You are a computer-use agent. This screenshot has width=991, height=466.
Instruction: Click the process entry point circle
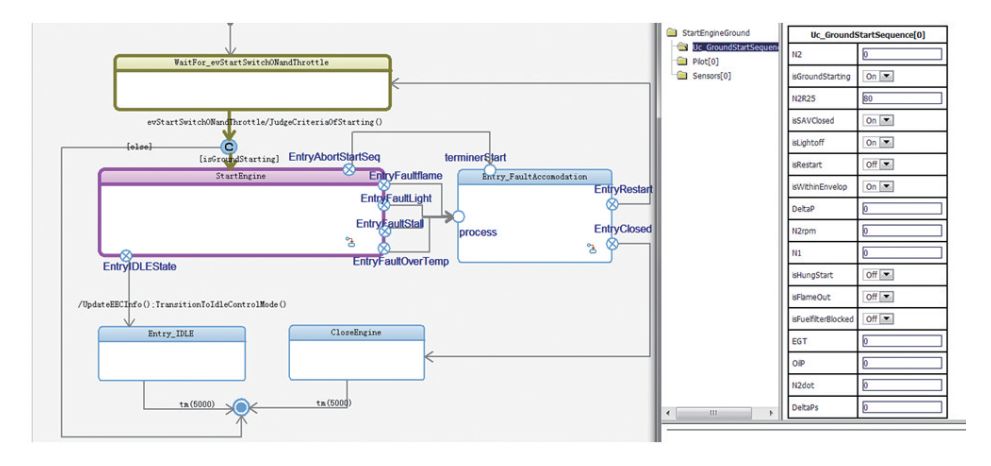pyautogui.click(x=459, y=217)
